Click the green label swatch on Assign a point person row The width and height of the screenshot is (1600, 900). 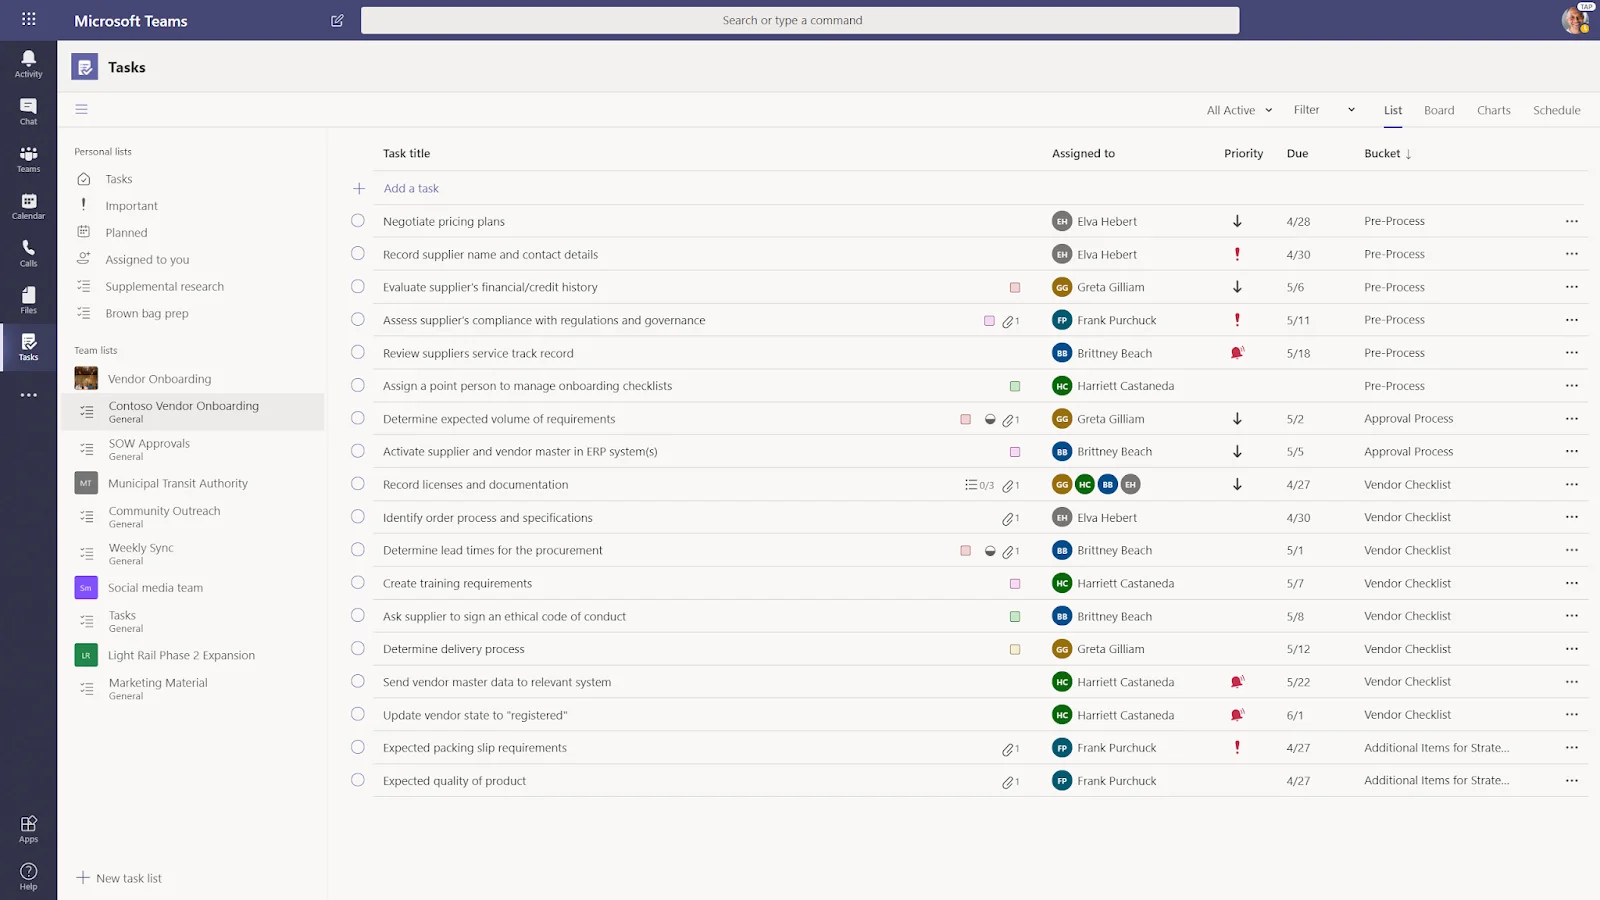pyautogui.click(x=1015, y=386)
